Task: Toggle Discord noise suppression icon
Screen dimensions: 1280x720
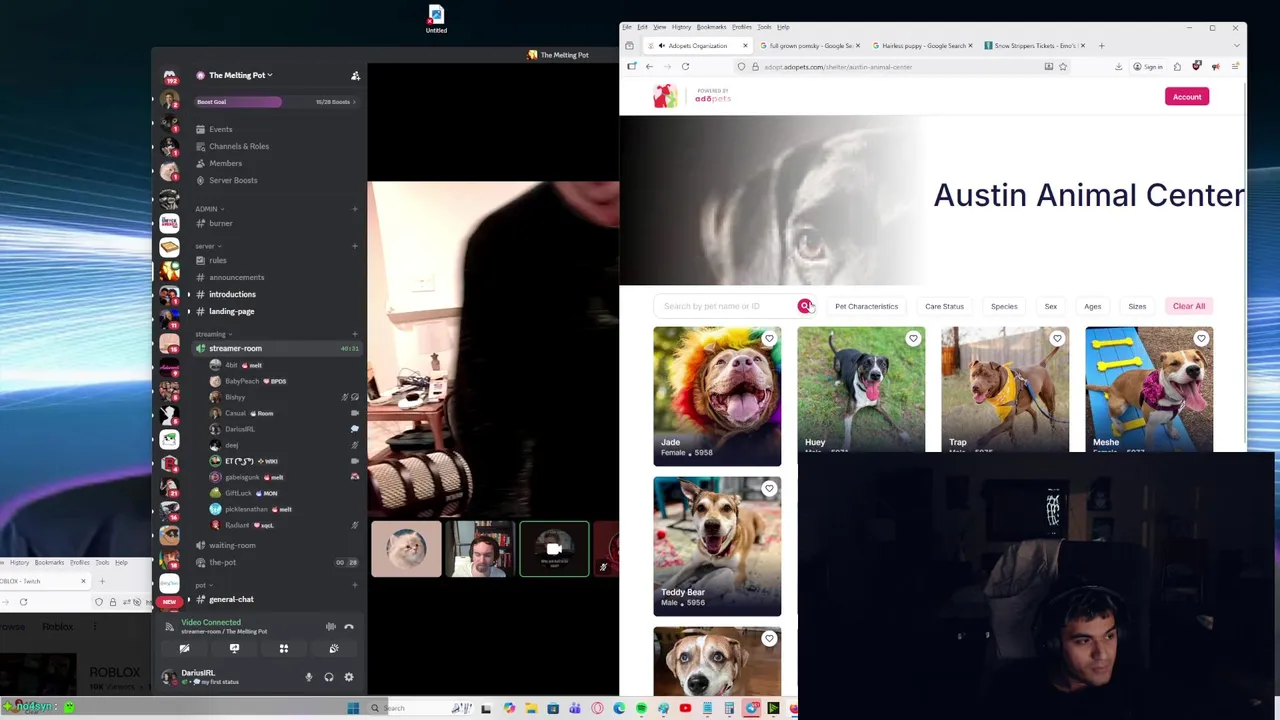Action: (331, 626)
